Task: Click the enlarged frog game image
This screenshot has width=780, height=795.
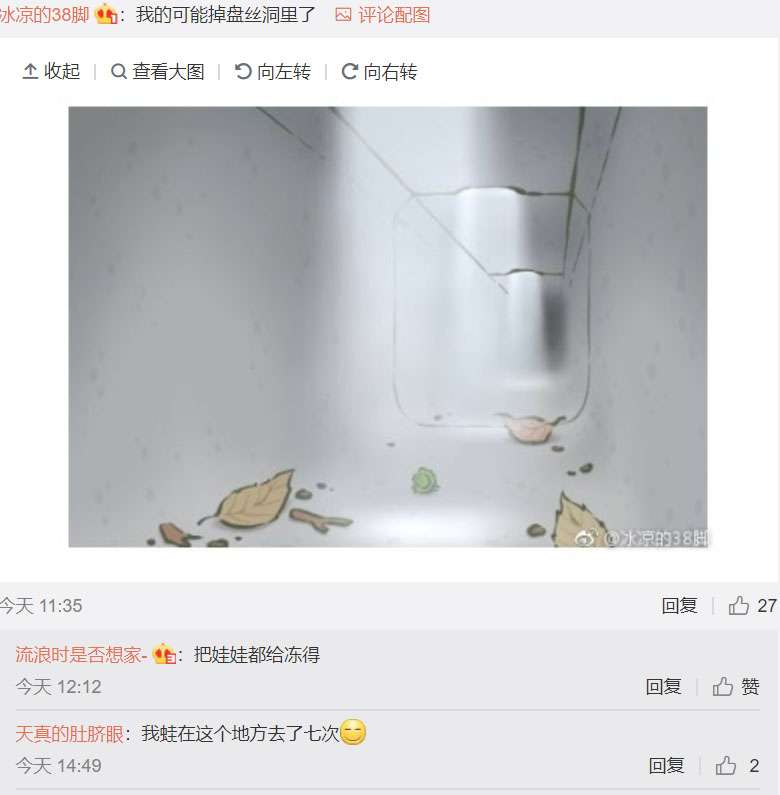Action: point(388,327)
